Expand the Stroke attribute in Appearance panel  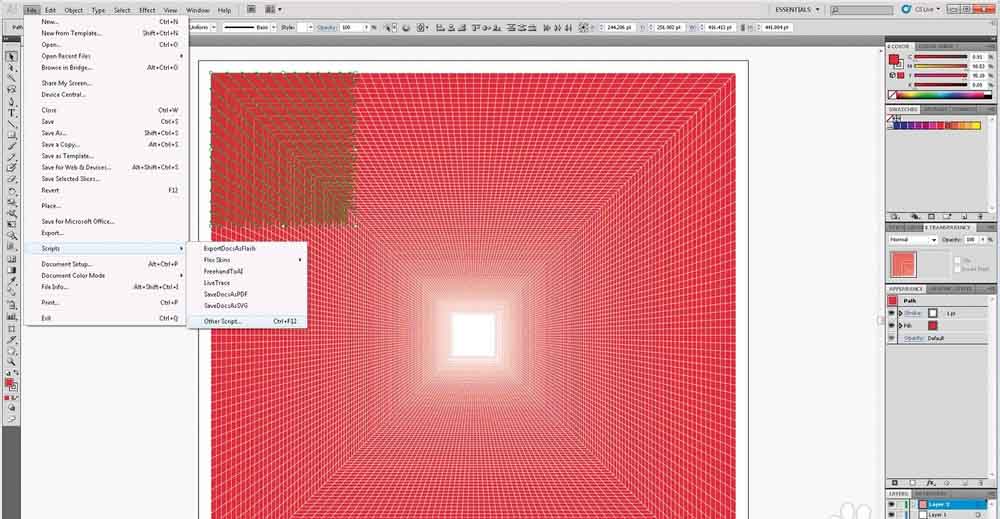pos(901,313)
